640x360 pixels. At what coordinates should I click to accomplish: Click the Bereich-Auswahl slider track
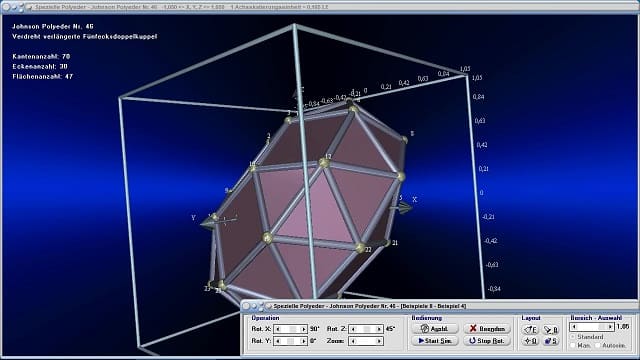[592, 327]
